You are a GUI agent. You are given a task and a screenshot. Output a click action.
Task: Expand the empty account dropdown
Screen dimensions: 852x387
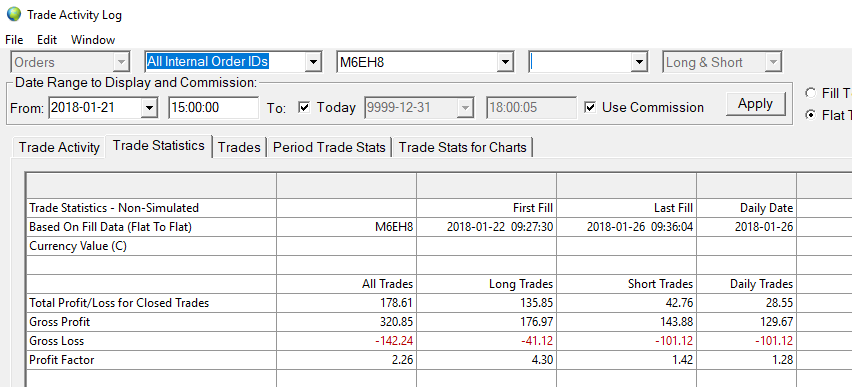click(639, 63)
